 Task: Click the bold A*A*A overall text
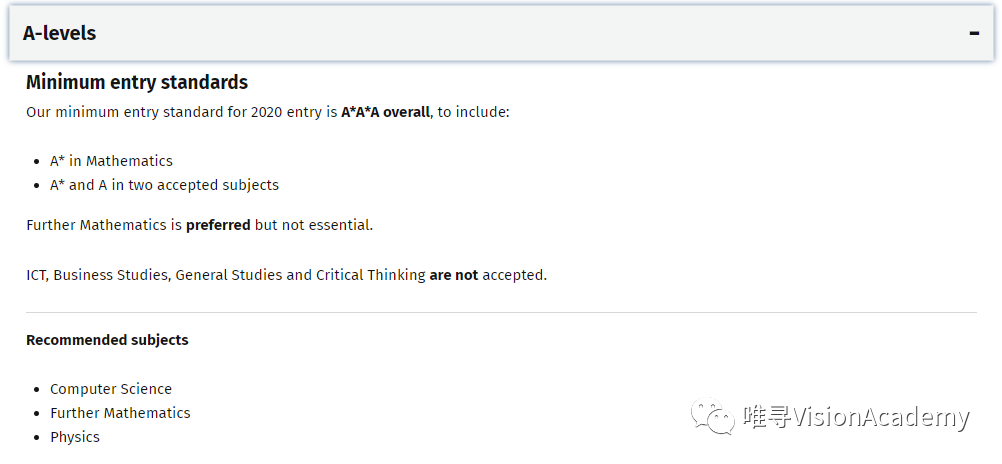click(x=385, y=112)
